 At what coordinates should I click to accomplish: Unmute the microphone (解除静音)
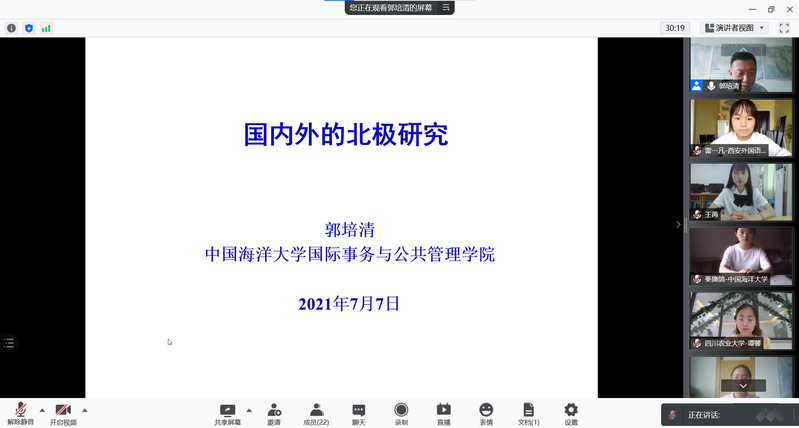pyautogui.click(x=20, y=411)
